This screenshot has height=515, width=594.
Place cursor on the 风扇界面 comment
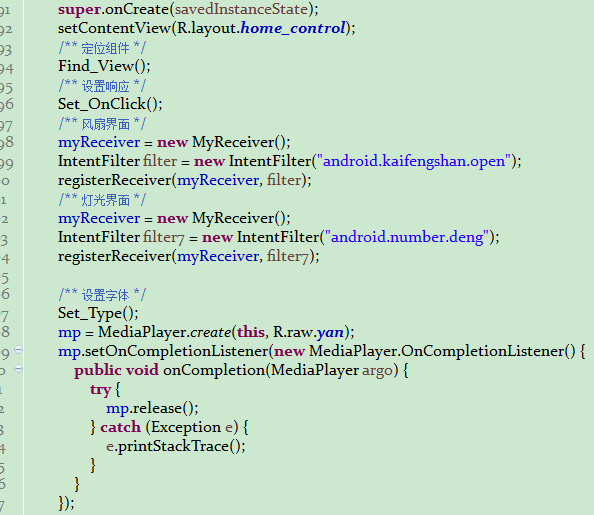102,124
